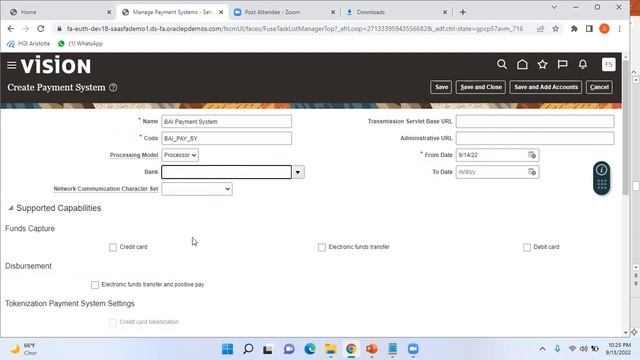Viewport: 640px width, 360px height.
Task: Click the share page icon in address bar
Action: click(540, 29)
